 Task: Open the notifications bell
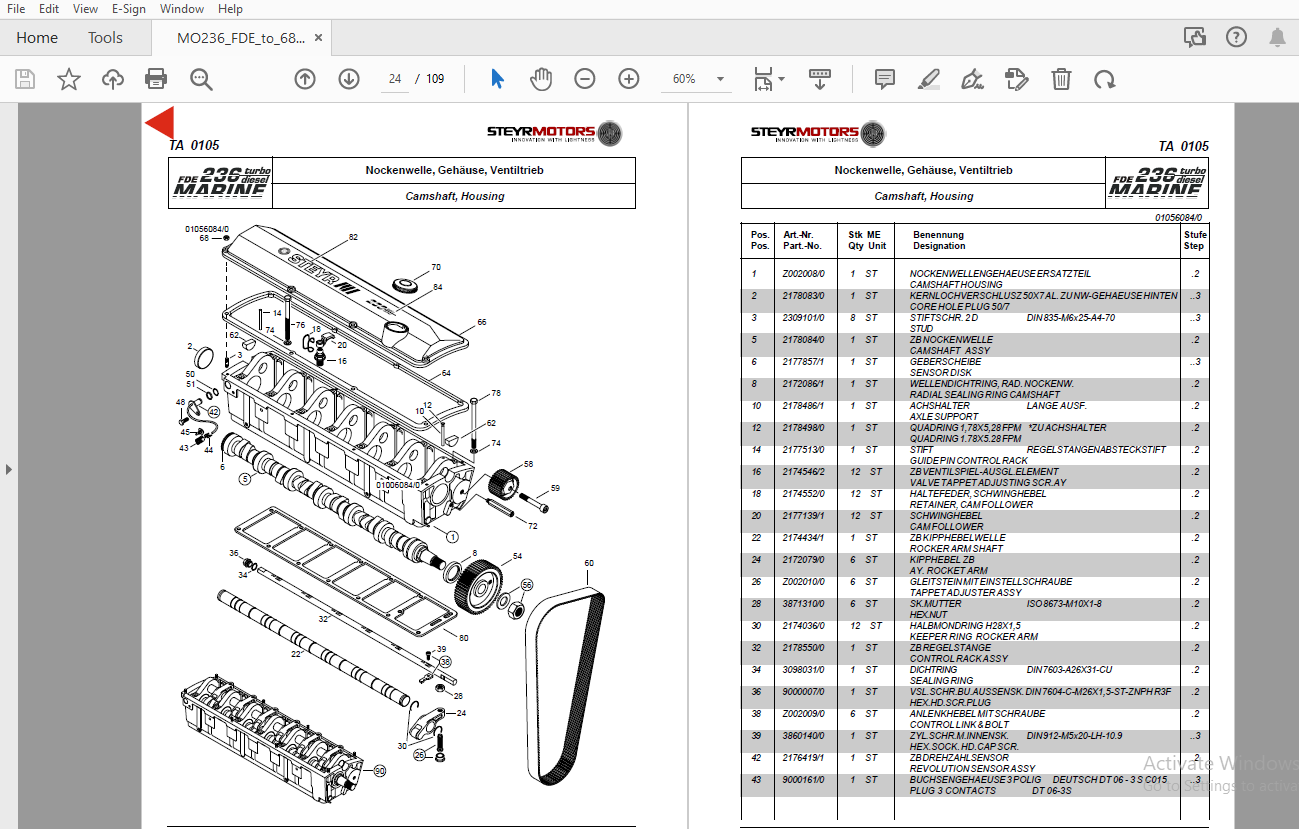pyautogui.click(x=1277, y=38)
